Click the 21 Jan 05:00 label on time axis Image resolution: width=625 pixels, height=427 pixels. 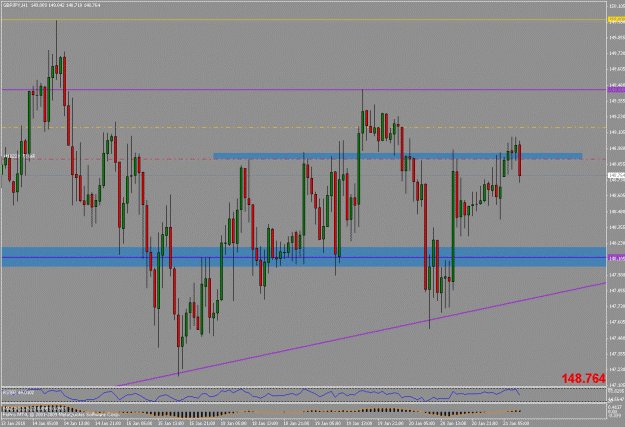tap(516, 423)
